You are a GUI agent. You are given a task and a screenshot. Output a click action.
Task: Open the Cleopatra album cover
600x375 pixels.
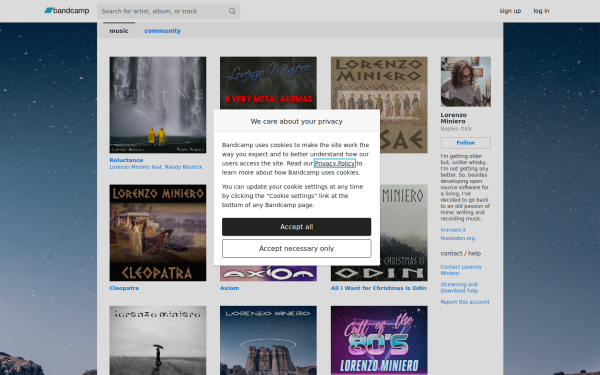coord(158,233)
